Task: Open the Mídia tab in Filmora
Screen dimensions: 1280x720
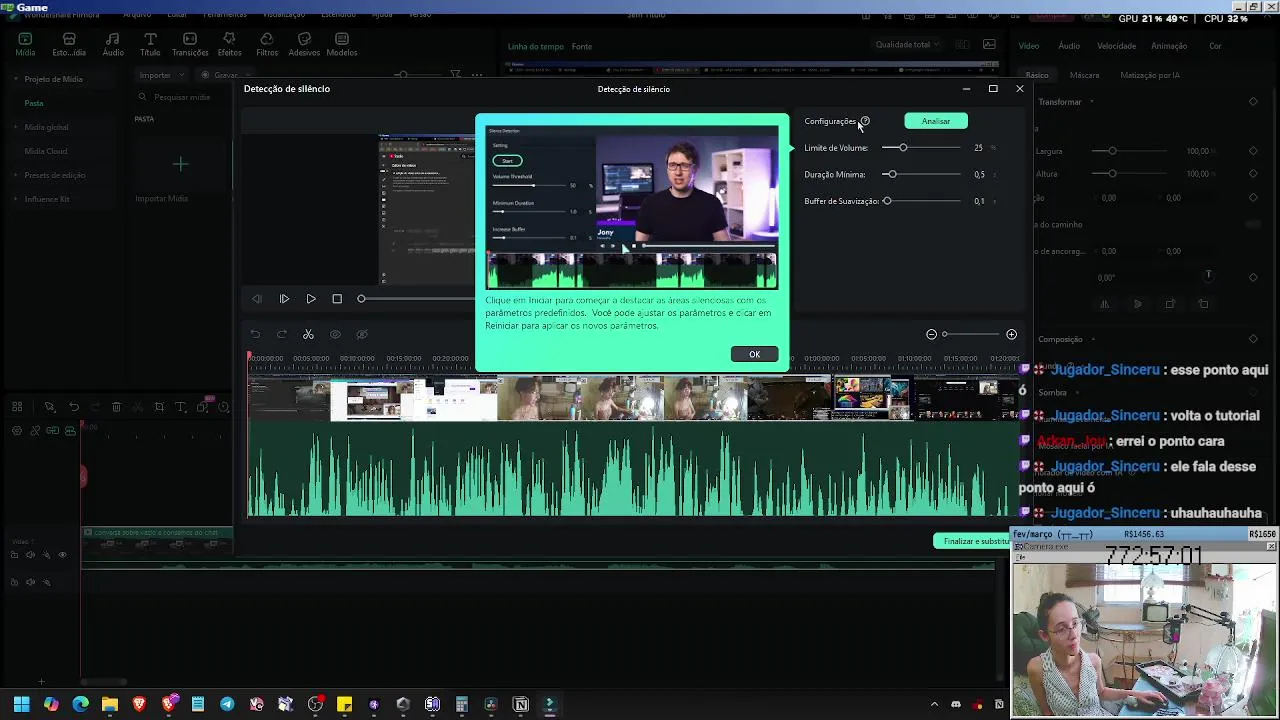Action: (25, 44)
